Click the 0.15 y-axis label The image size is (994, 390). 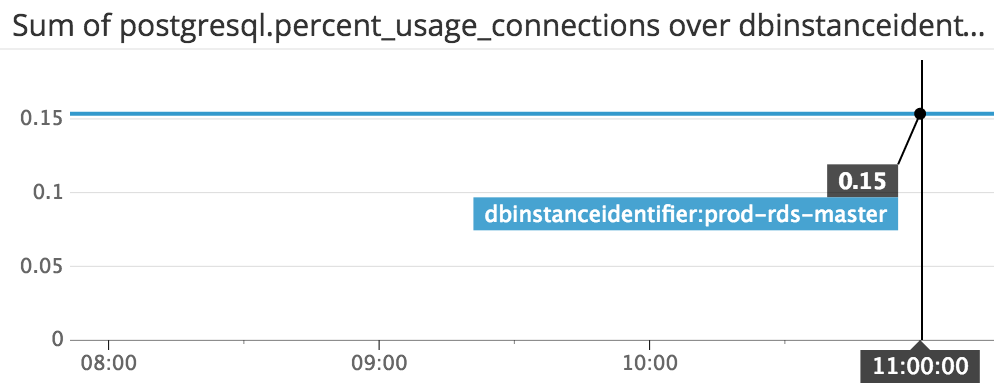pyautogui.click(x=42, y=118)
